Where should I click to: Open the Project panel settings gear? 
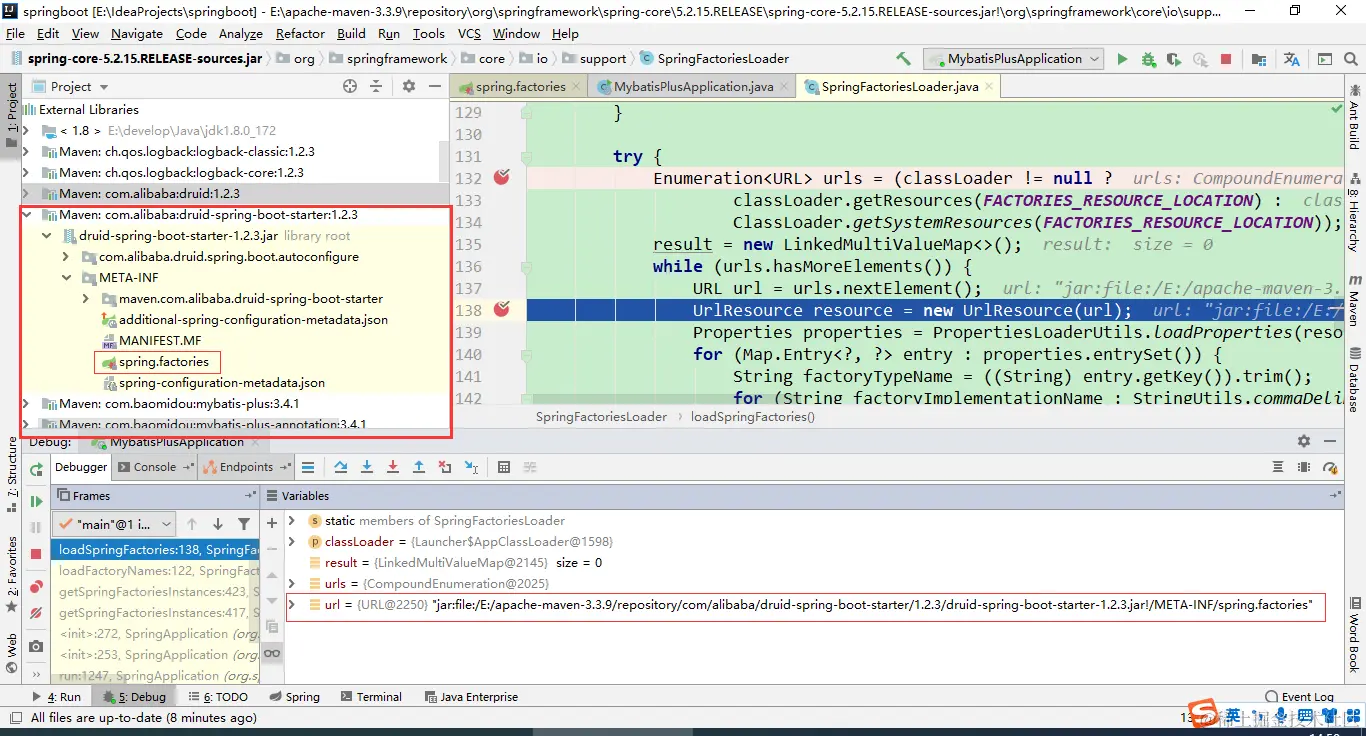(x=408, y=87)
